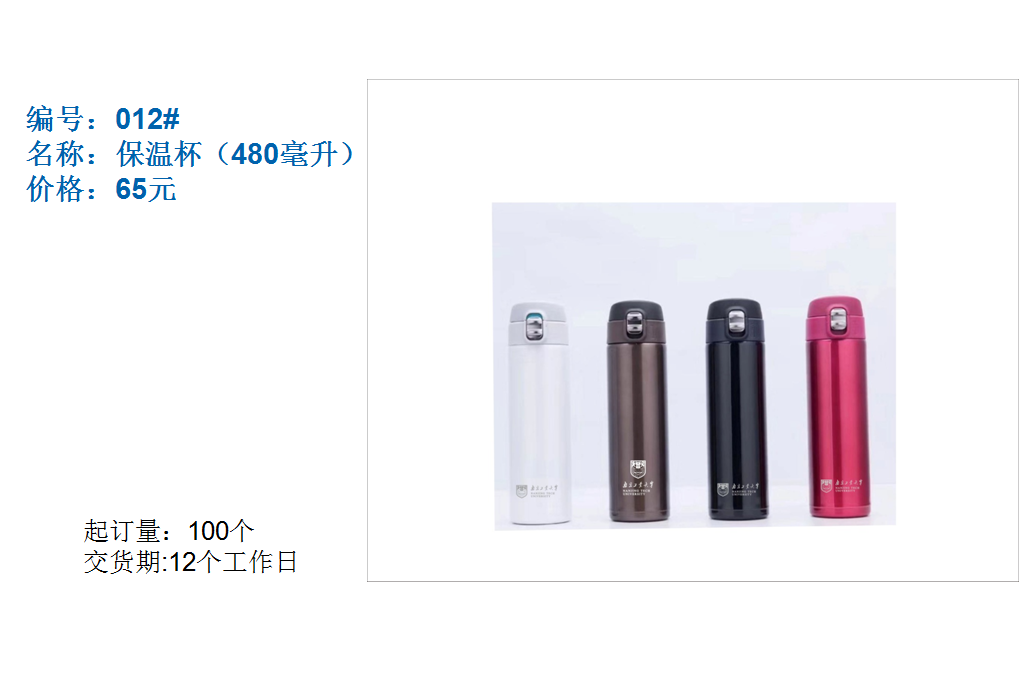Screen dimensions: 1034x691
Task: Click the black bottle's lid latch
Action: tap(736, 322)
